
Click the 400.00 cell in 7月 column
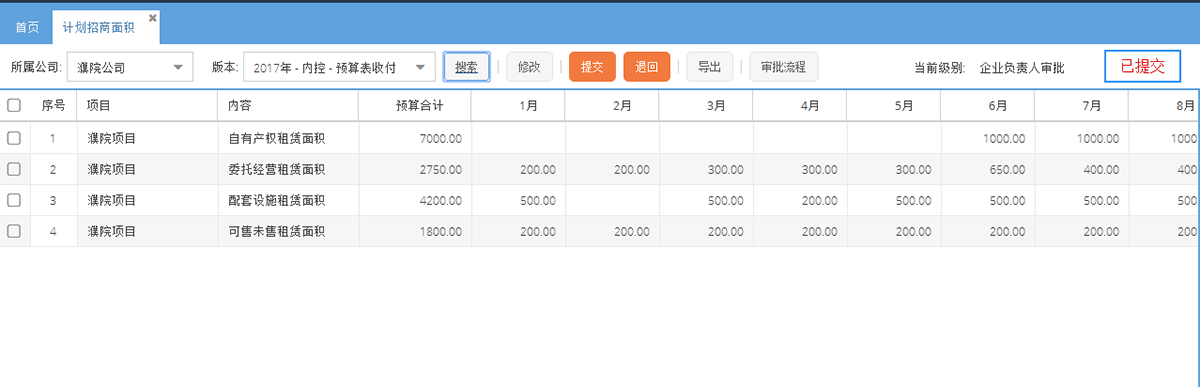coord(1082,169)
